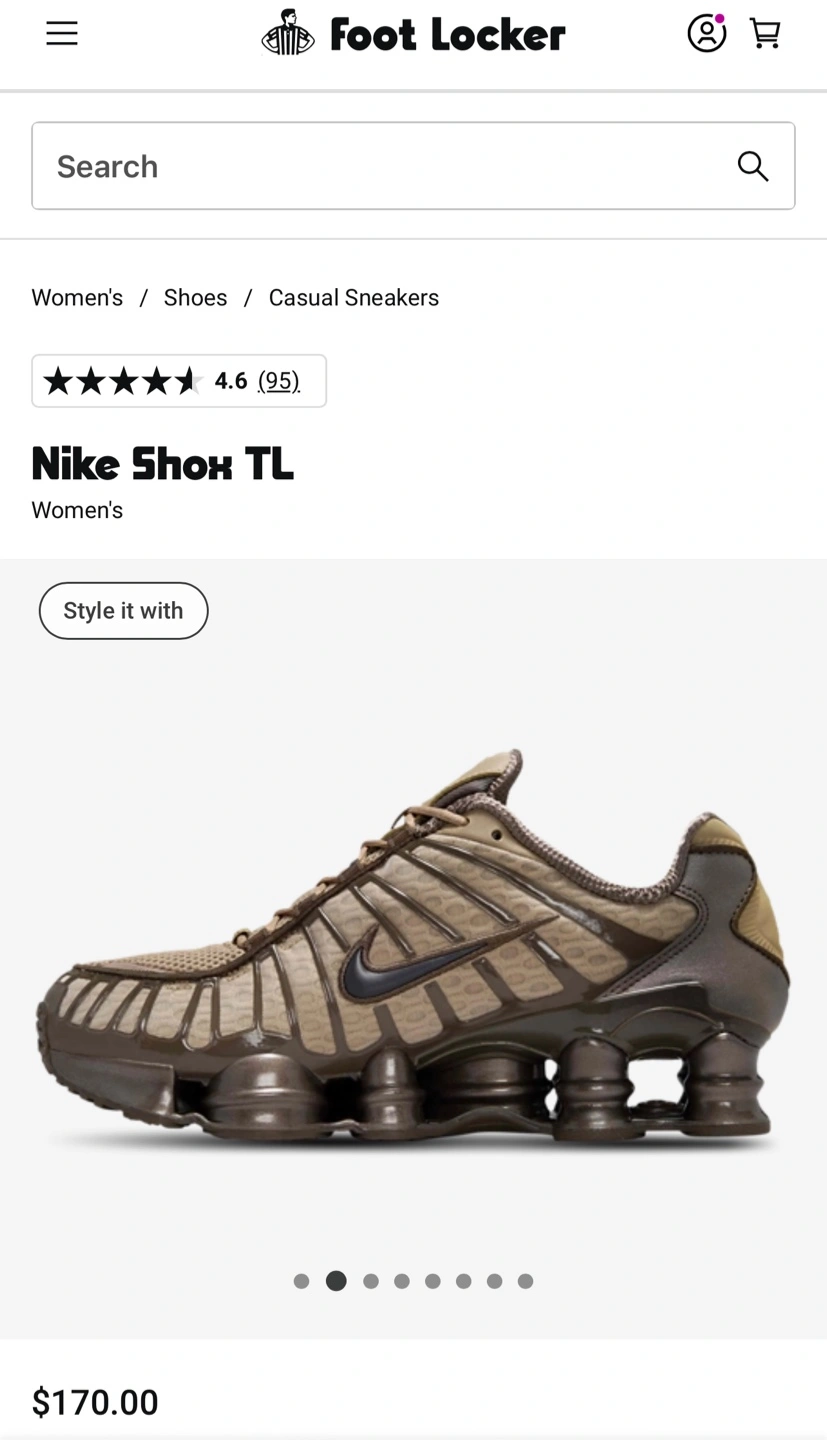Select the fourth carousel dot

[x=402, y=1281]
